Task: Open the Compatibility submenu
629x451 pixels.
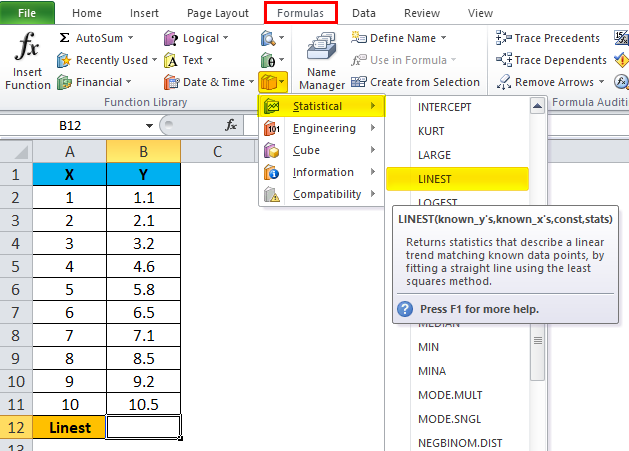Action: click(322, 195)
